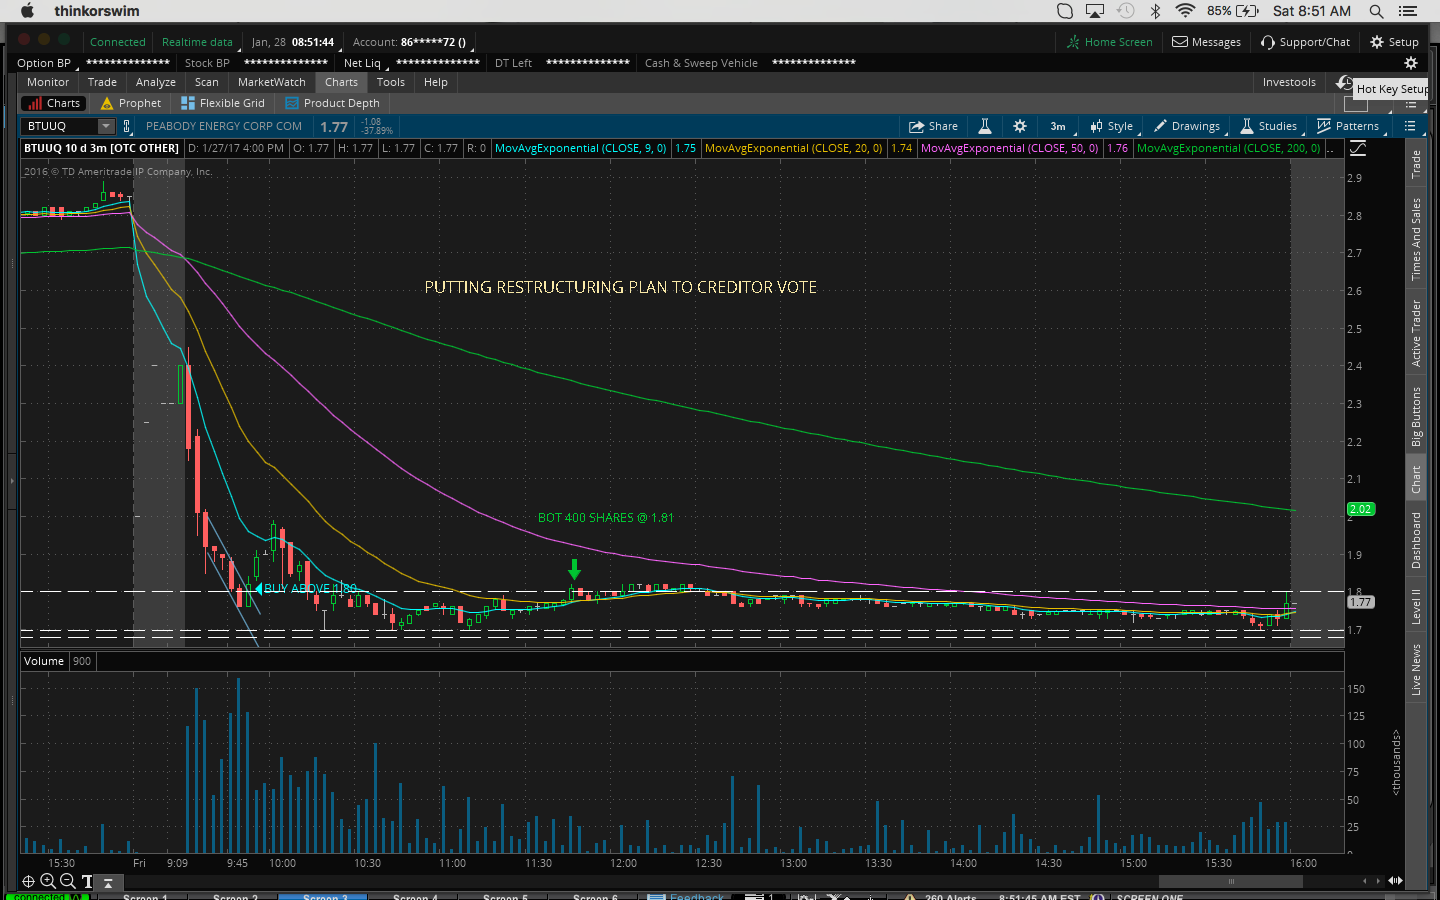
Task: Open the Flexible Grid subtab
Action: (223, 103)
